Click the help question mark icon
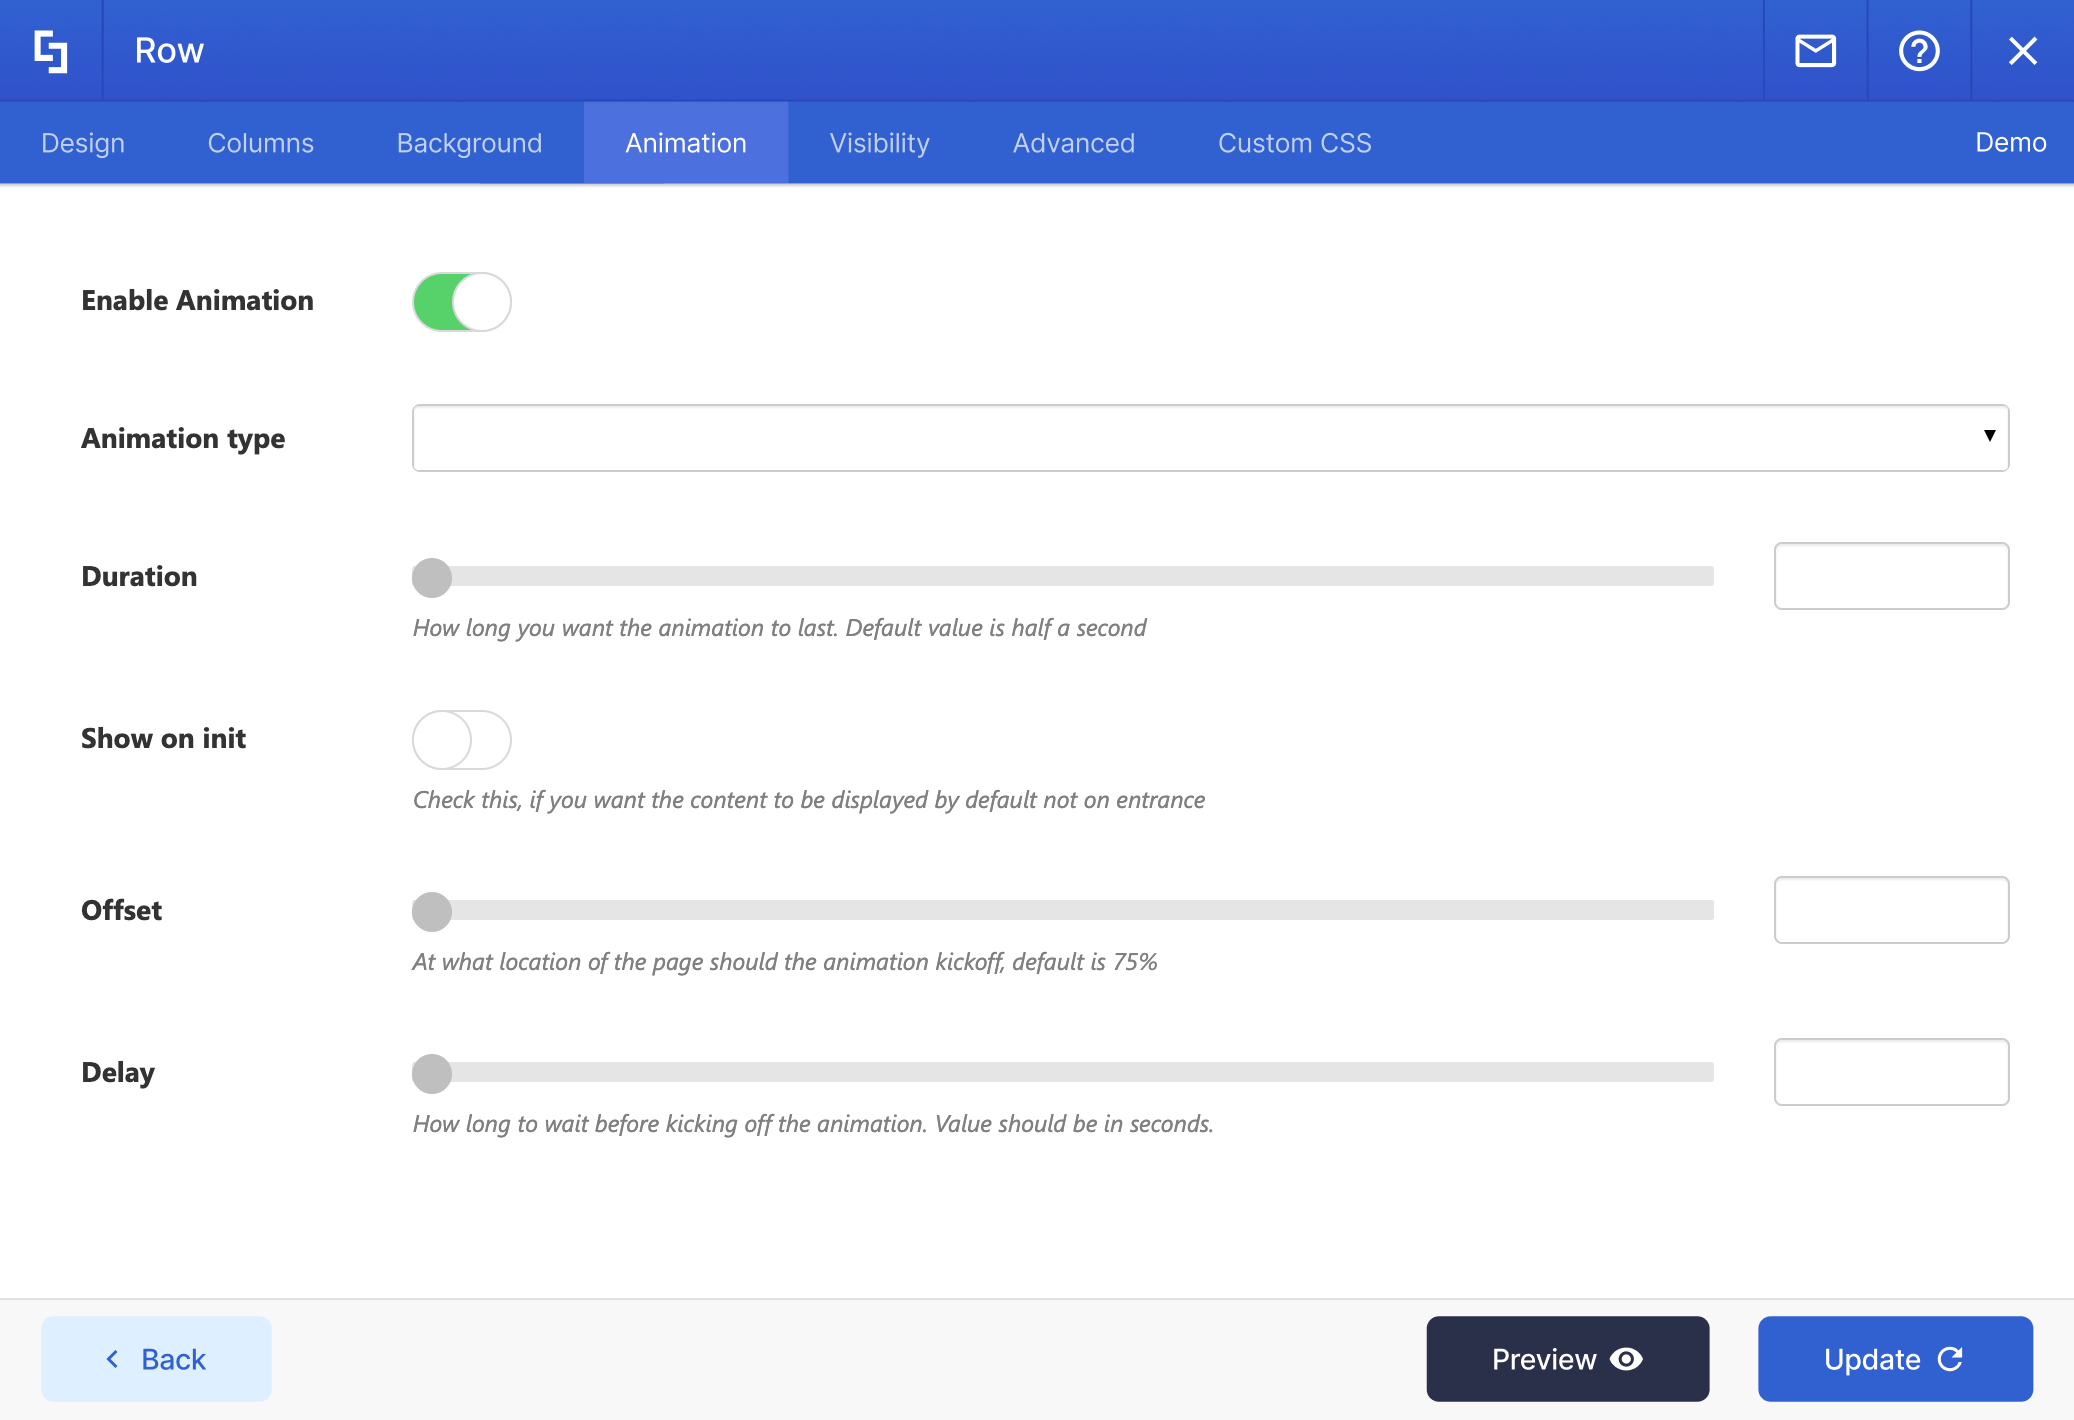 (x=1919, y=51)
